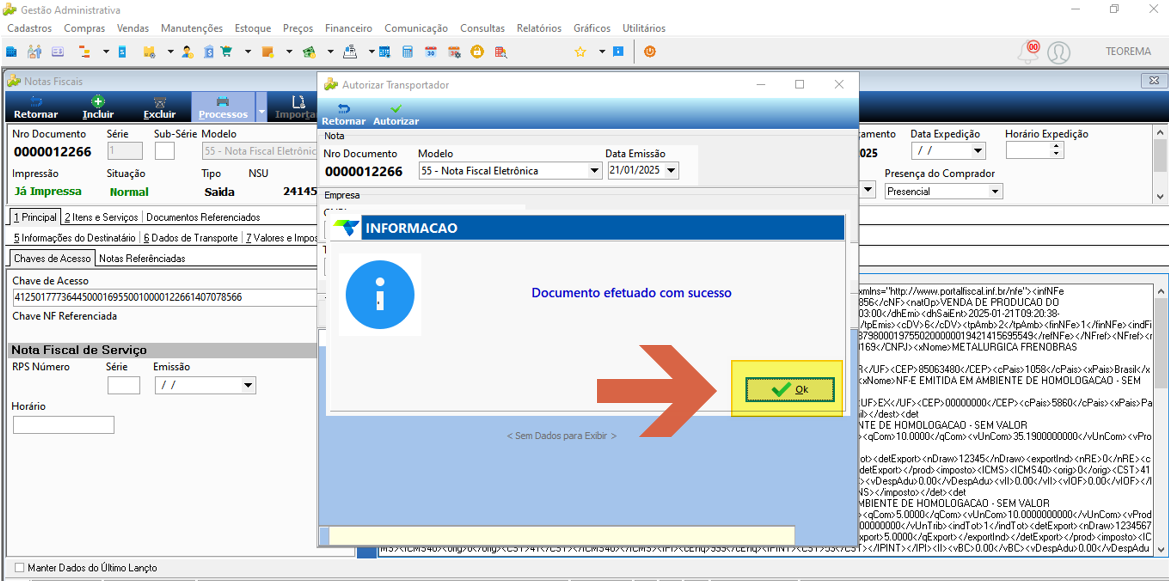Click the yellow box with gear icon
This screenshot has height=581, width=1169.
pos(149,51)
